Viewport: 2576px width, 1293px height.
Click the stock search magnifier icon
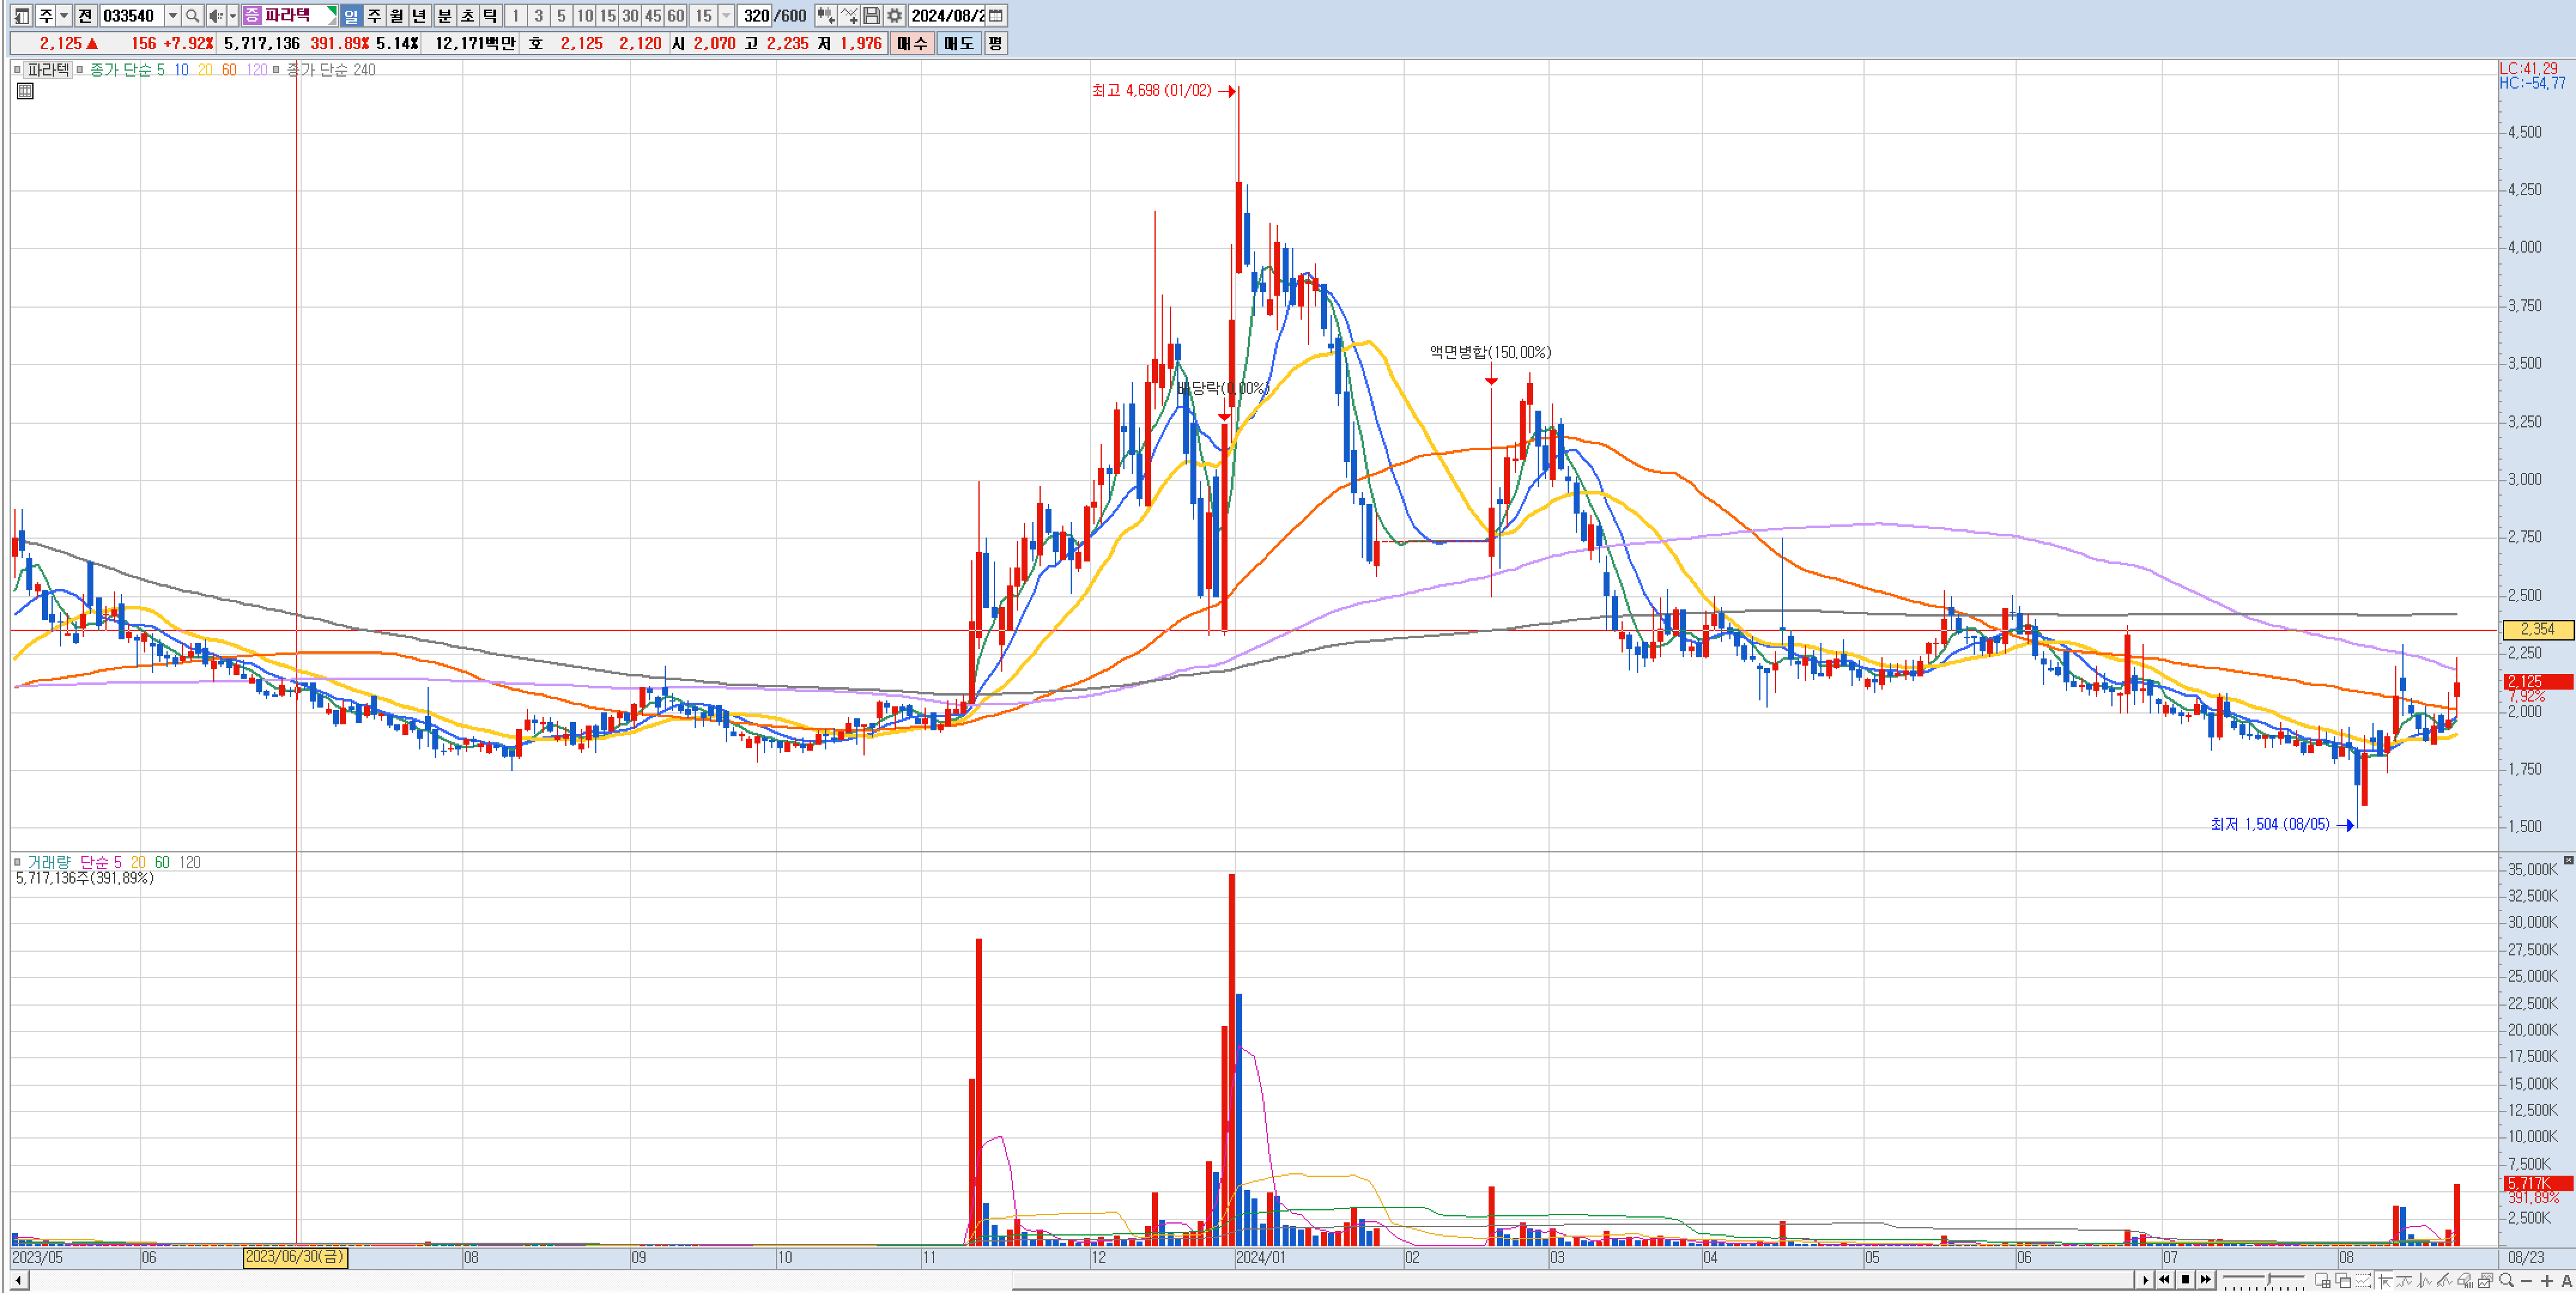192,16
